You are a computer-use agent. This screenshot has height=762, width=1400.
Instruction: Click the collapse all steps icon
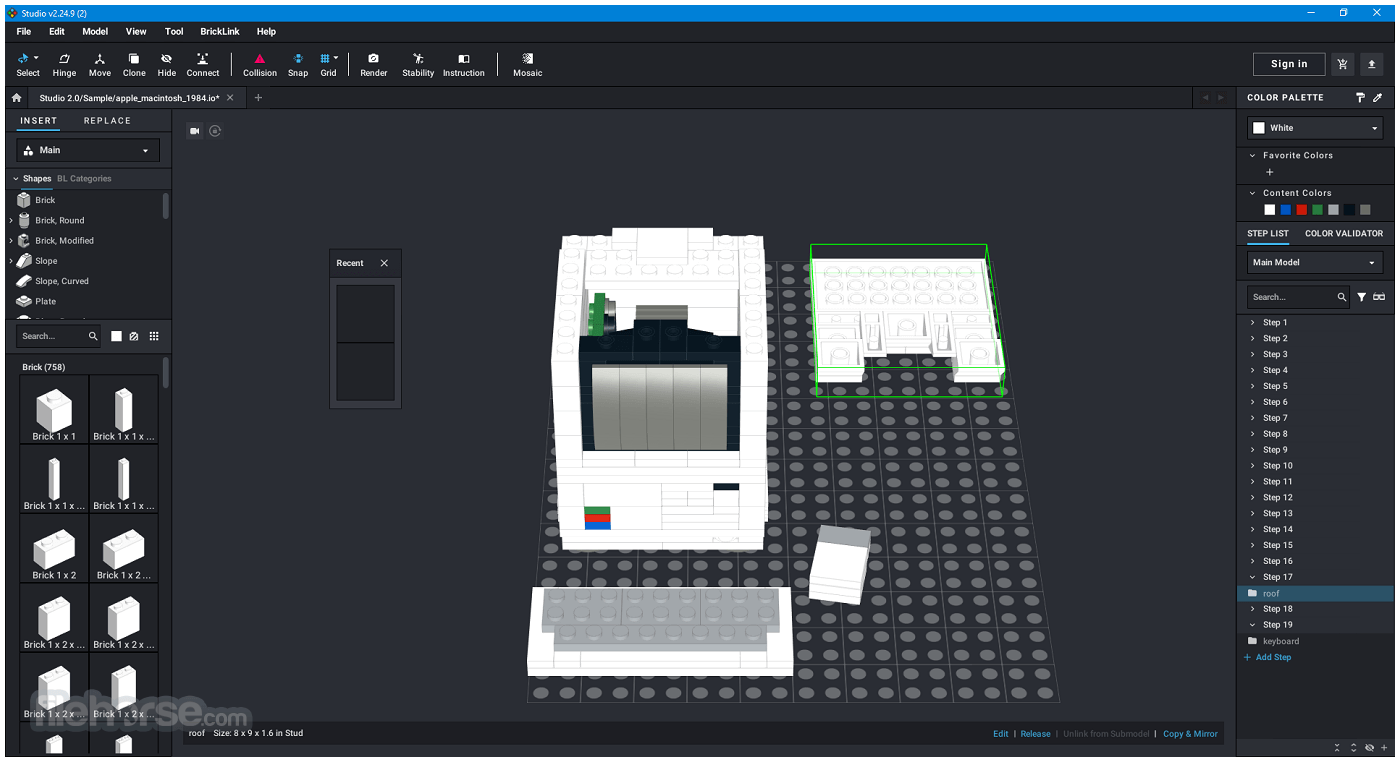pyautogui.click(x=1338, y=747)
